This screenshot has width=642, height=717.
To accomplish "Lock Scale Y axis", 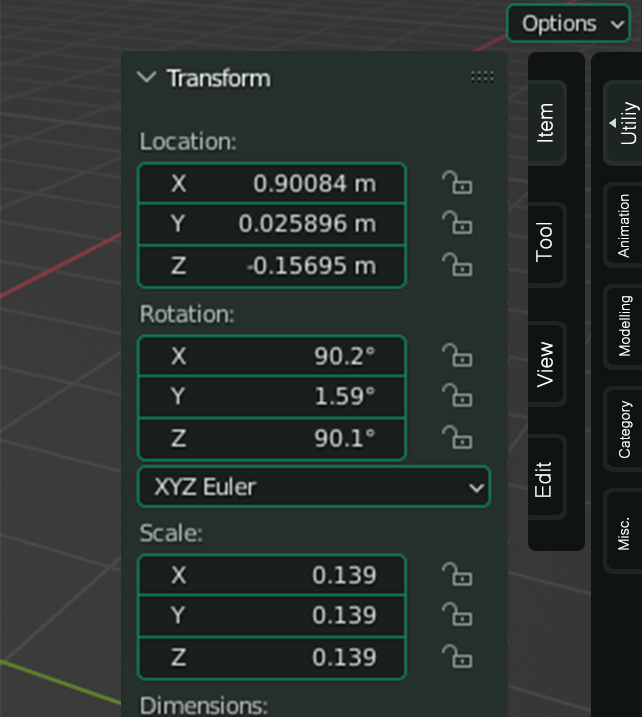I will [457, 615].
